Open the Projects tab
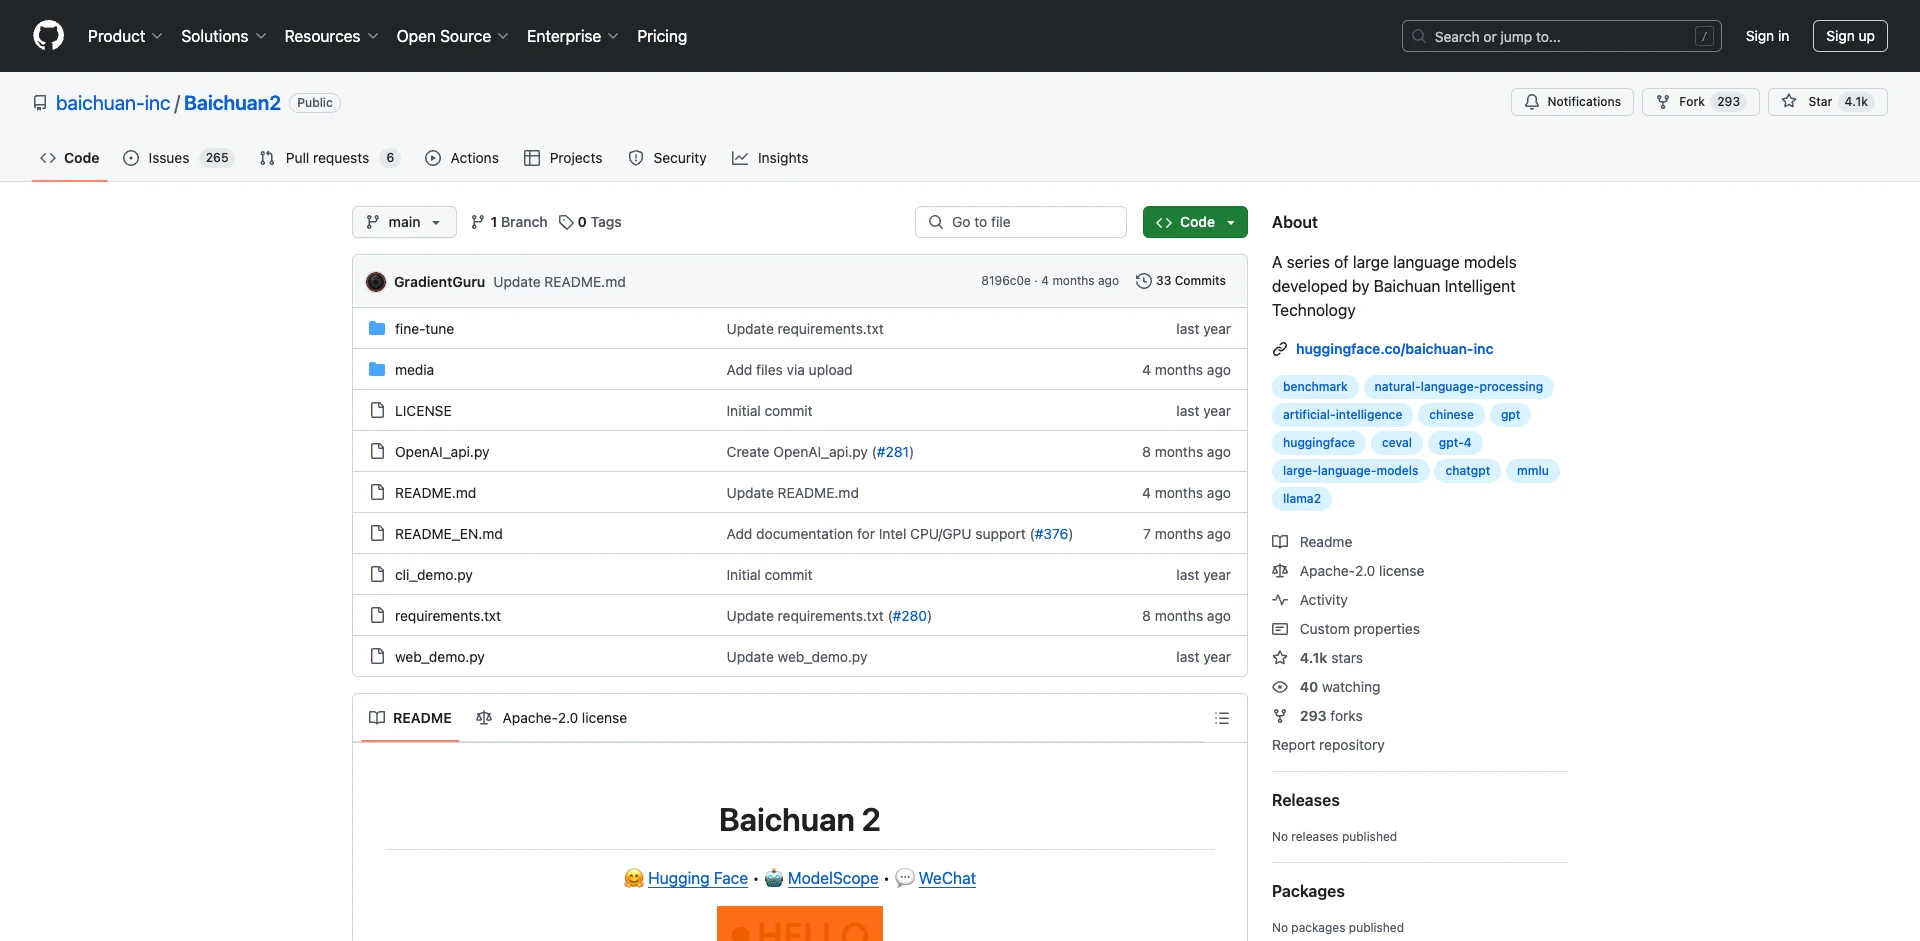Screen dimensions: 1920x941 563,158
